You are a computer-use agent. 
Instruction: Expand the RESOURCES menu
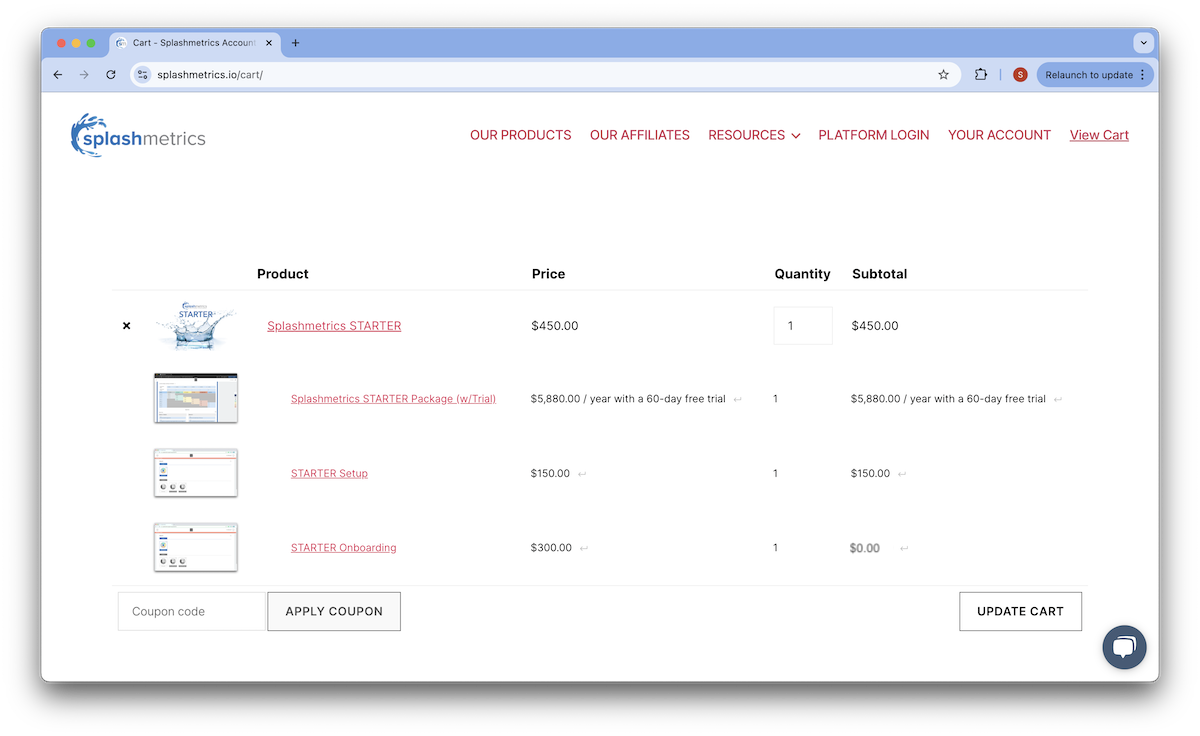tap(754, 135)
